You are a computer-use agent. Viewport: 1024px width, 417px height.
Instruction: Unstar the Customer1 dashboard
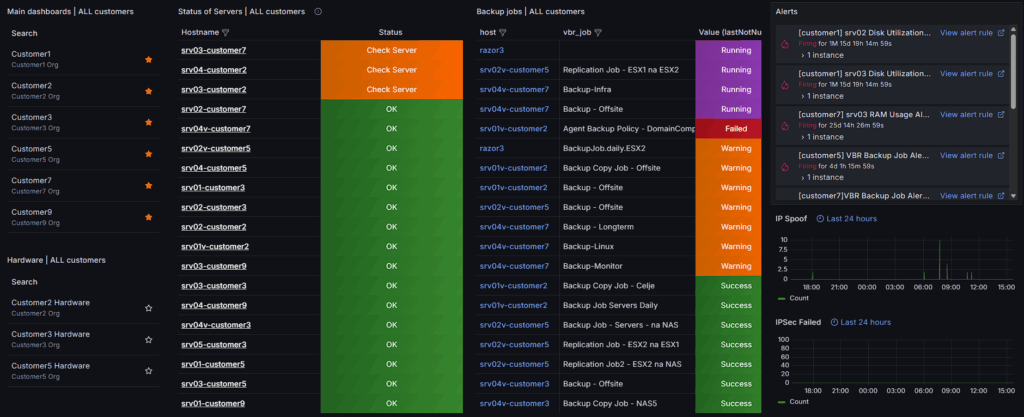click(x=149, y=59)
